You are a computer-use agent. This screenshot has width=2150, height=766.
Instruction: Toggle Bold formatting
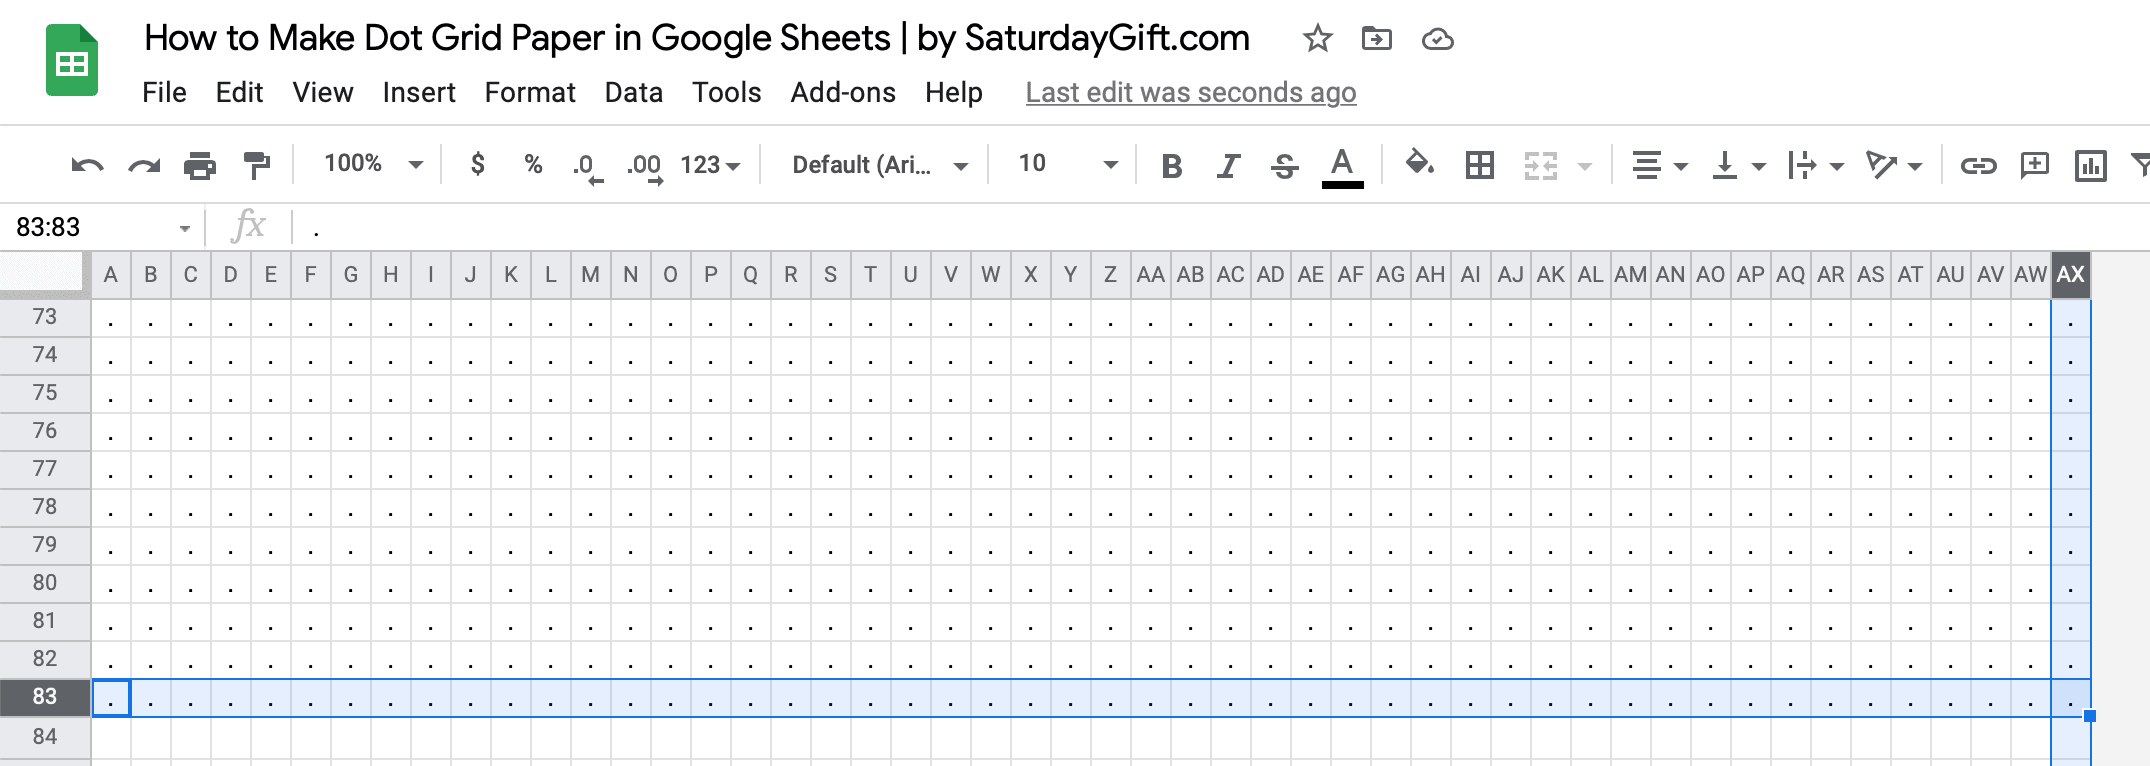(x=1172, y=166)
